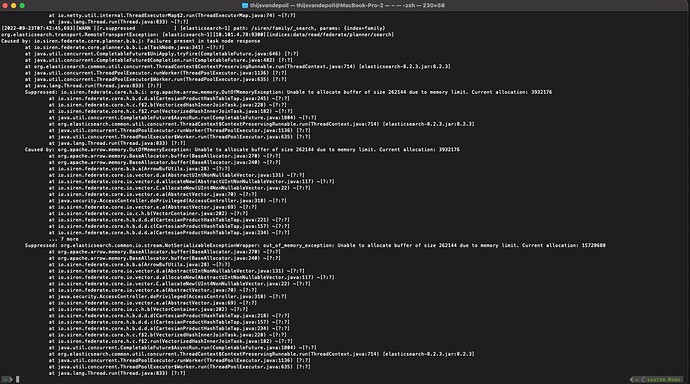This screenshot has width=690, height=384.
Task: Click the window title thijsvandepoll zsh 230x58
Action: tap(347, 5)
